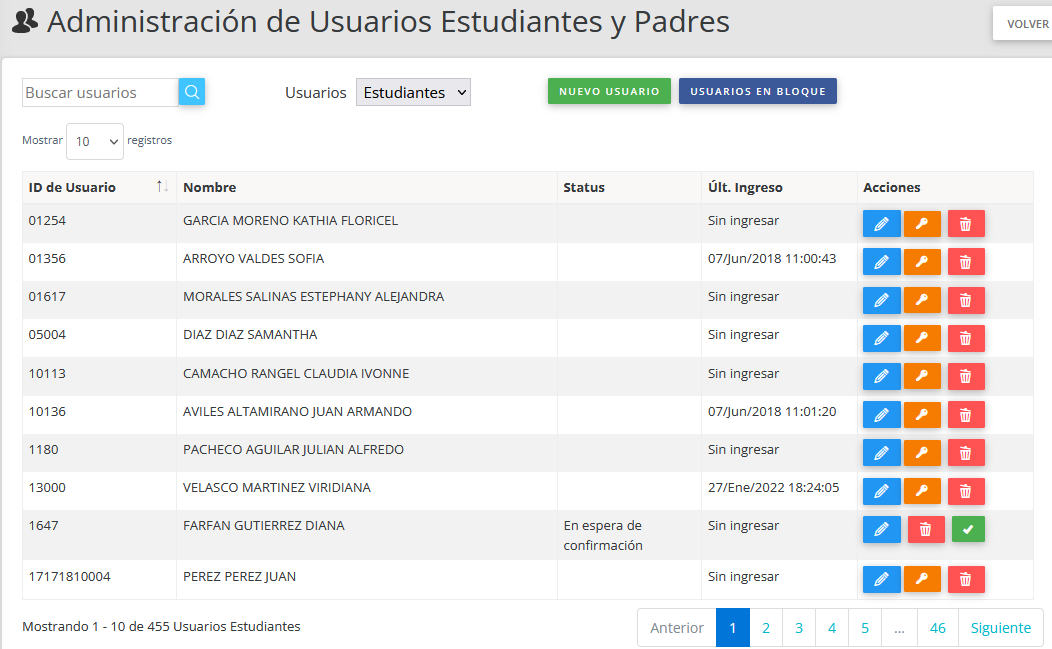Jump to page 46 of results

pos(937,628)
